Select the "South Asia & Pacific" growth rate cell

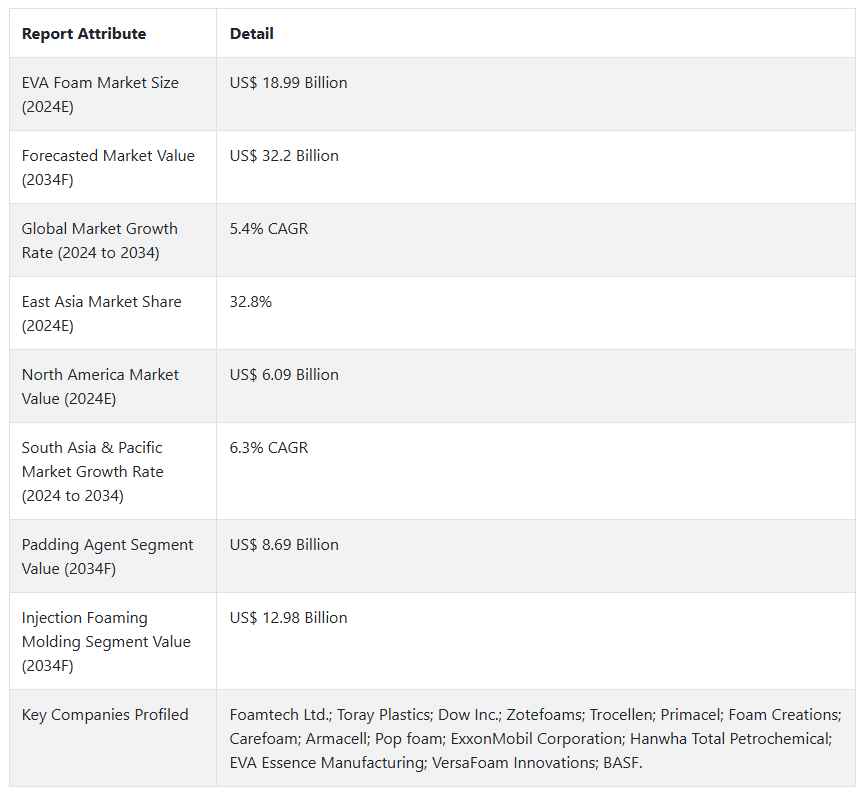point(92,471)
